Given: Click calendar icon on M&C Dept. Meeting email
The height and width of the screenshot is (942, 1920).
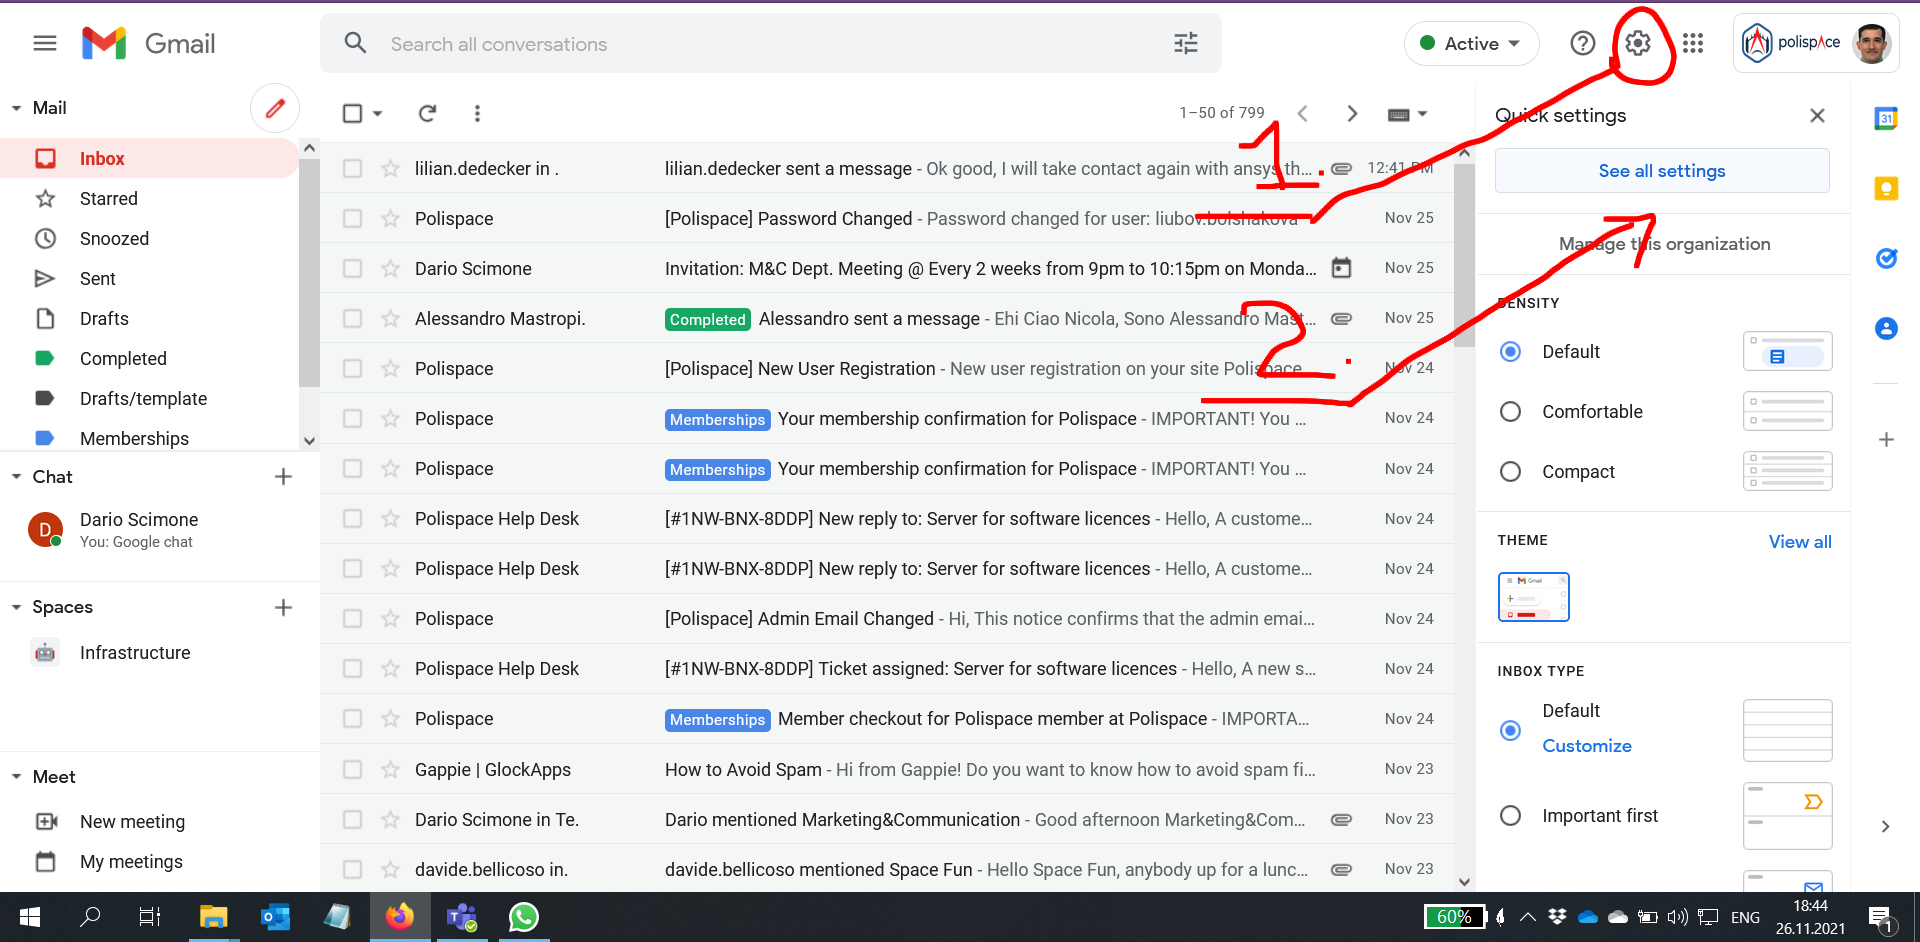Looking at the screenshot, I should click(1341, 268).
